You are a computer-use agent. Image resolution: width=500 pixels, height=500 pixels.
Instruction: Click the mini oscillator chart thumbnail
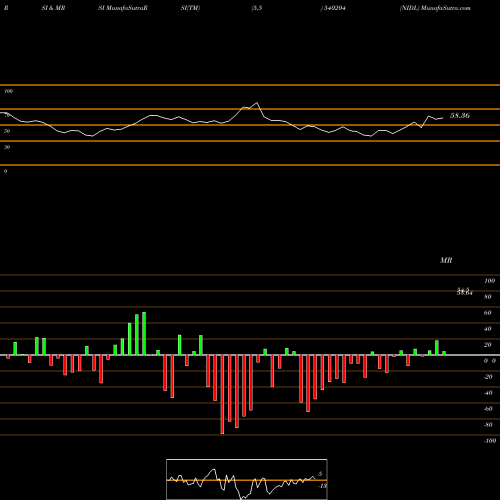point(247,479)
